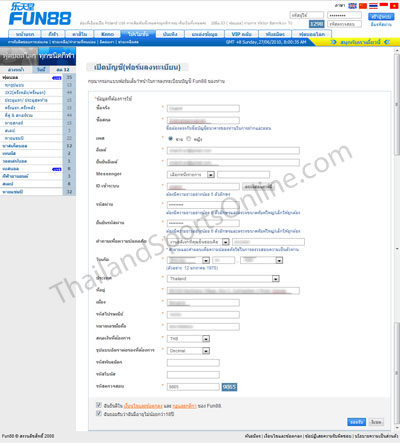
Task: Open the country dropdown showing Thailand
Action: 223,278
